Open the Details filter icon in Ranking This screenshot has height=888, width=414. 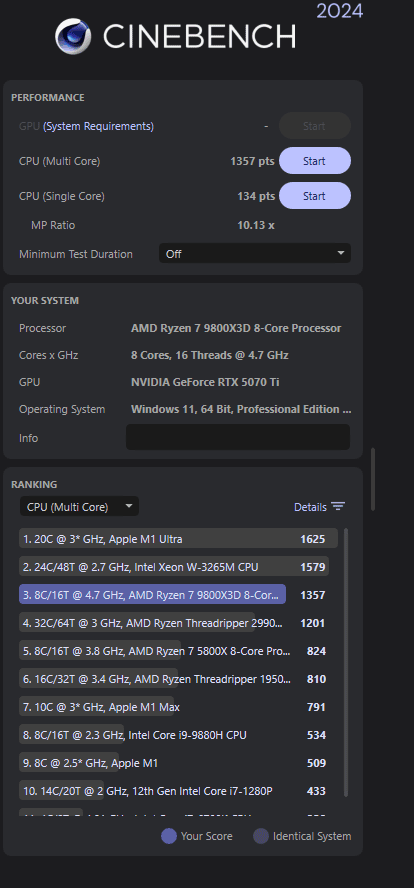click(x=338, y=506)
